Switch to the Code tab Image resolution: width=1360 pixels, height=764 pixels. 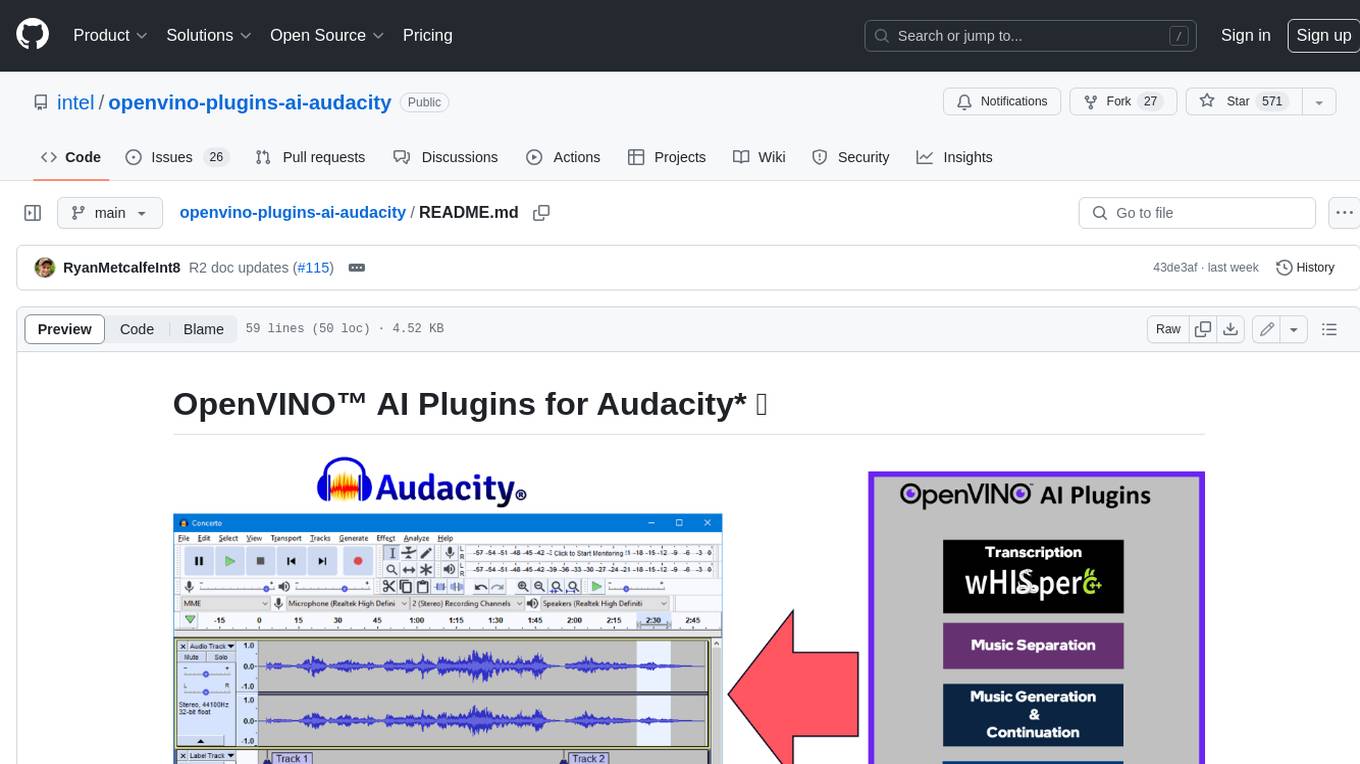tap(71, 157)
